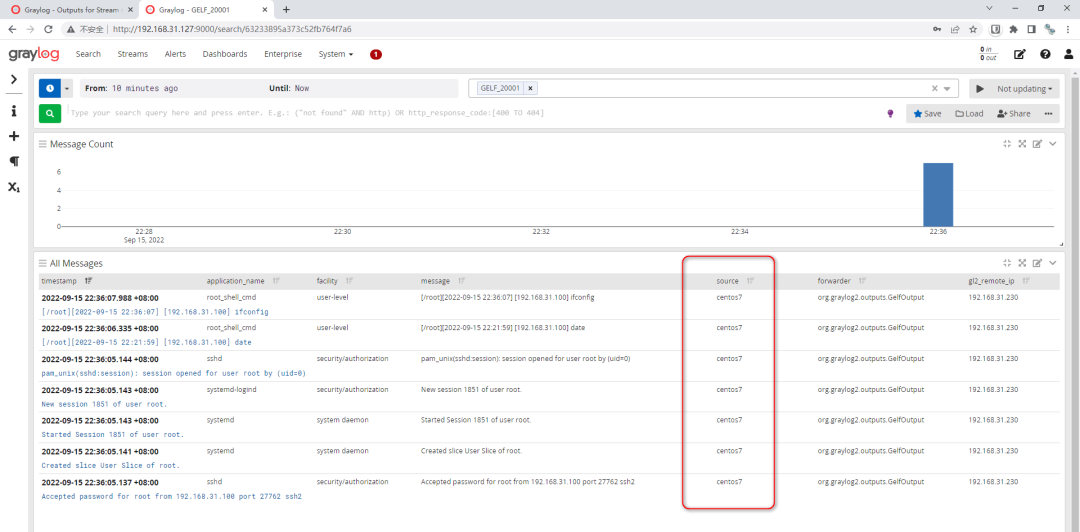Expand Message Count widget to fullscreen

point(1022,143)
